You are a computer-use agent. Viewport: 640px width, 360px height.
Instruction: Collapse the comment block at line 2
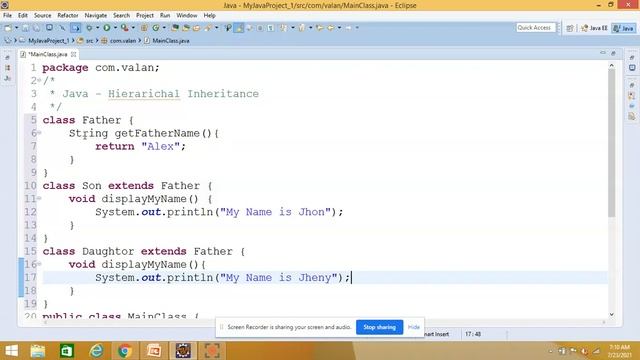pyautogui.click(x=39, y=80)
